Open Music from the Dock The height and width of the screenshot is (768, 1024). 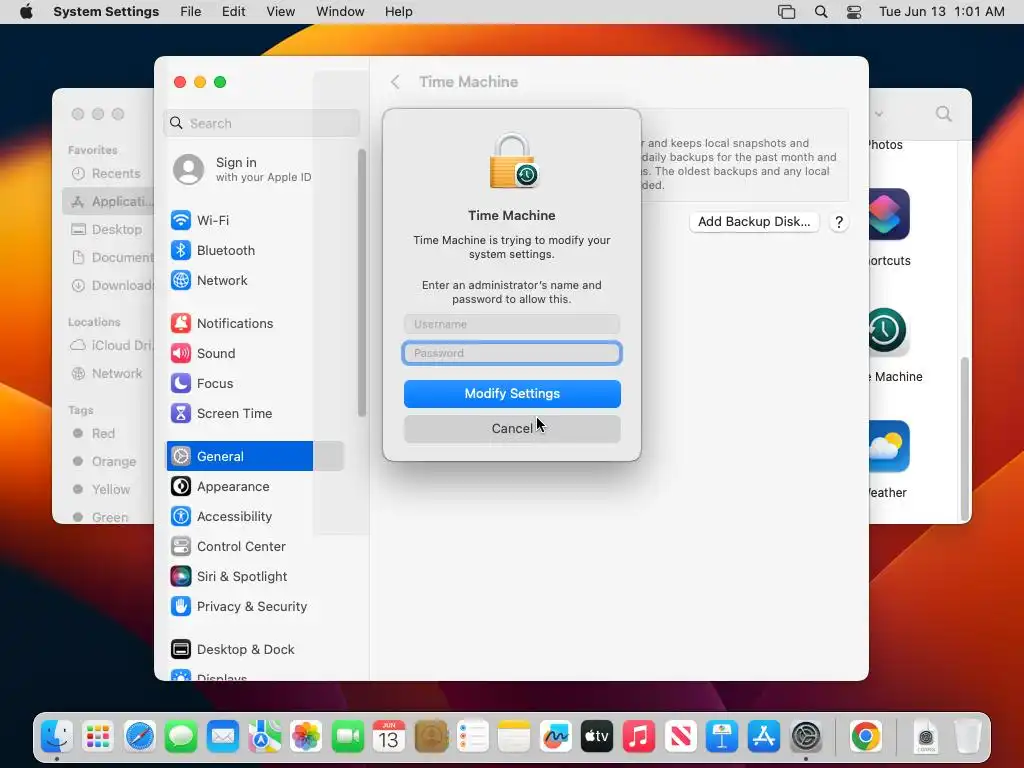[x=639, y=737]
